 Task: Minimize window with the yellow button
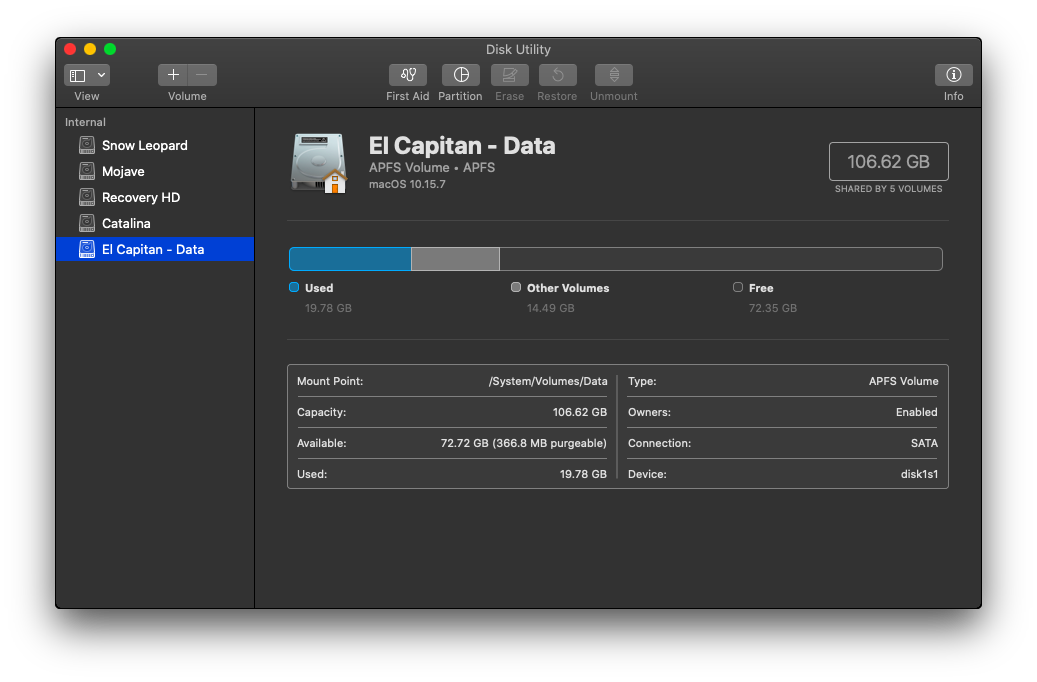click(90, 49)
